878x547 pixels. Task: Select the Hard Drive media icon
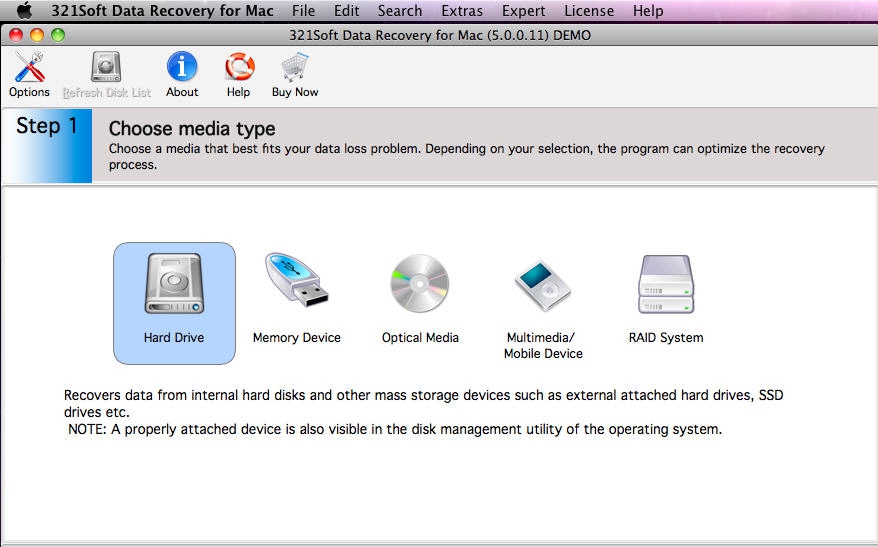click(174, 284)
